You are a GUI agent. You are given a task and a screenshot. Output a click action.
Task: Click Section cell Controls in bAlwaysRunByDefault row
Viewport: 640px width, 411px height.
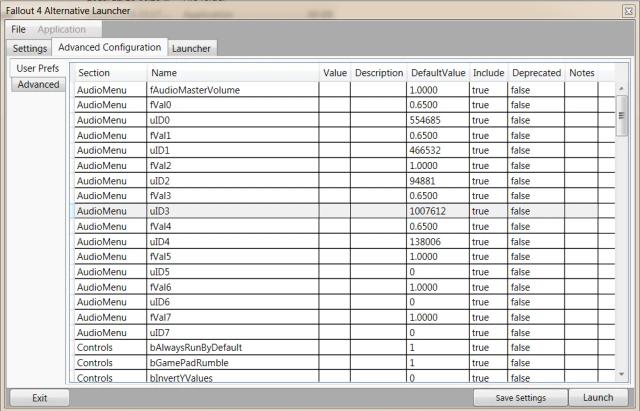coord(110,348)
